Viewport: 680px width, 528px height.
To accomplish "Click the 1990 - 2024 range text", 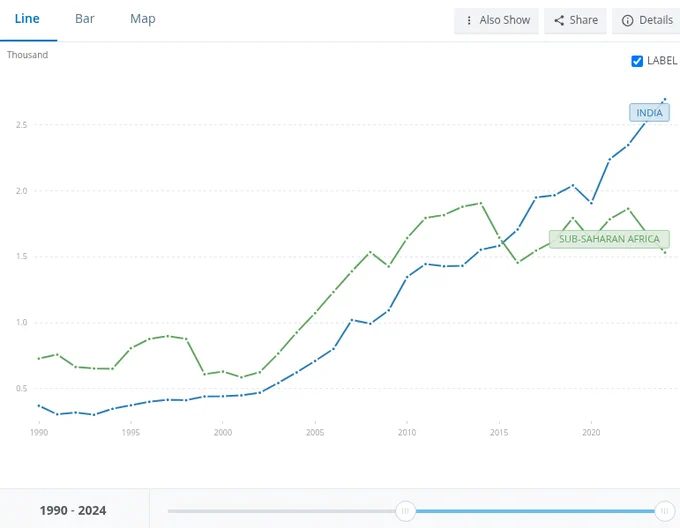I will point(73,511).
